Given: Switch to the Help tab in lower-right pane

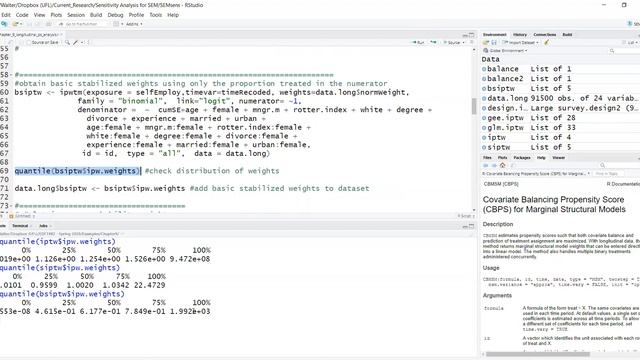Looking at the screenshot, I should click(x=541, y=158).
